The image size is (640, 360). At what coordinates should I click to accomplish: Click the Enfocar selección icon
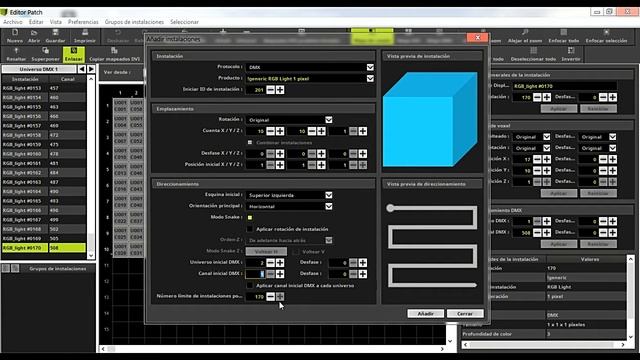pos(606,36)
